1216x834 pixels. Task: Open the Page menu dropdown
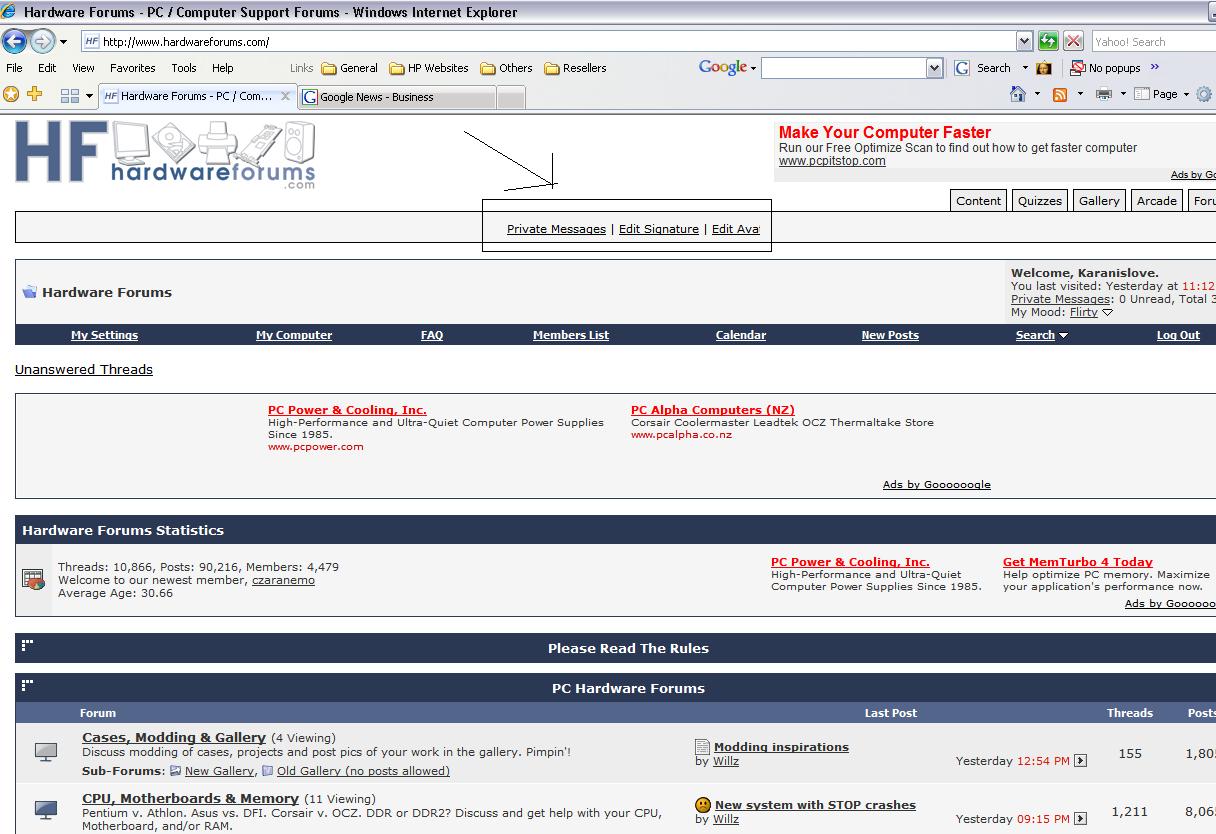tap(1164, 94)
